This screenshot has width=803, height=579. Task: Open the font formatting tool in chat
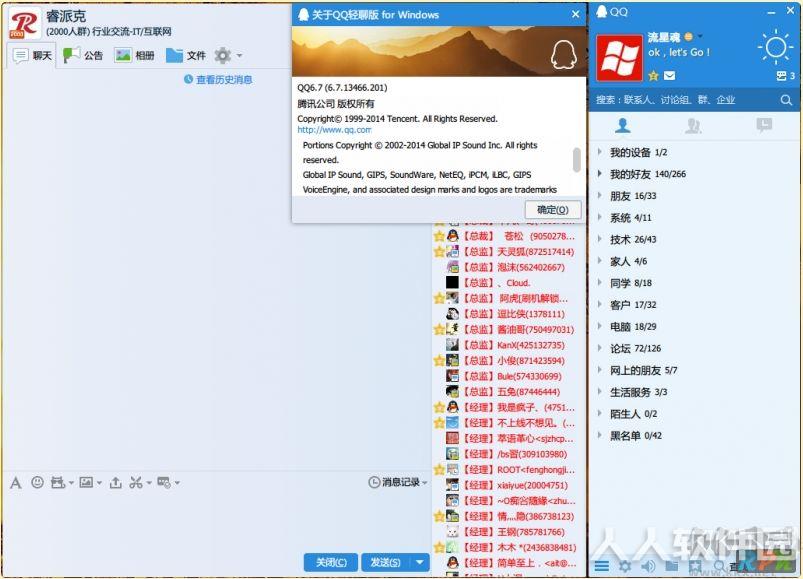(x=16, y=482)
